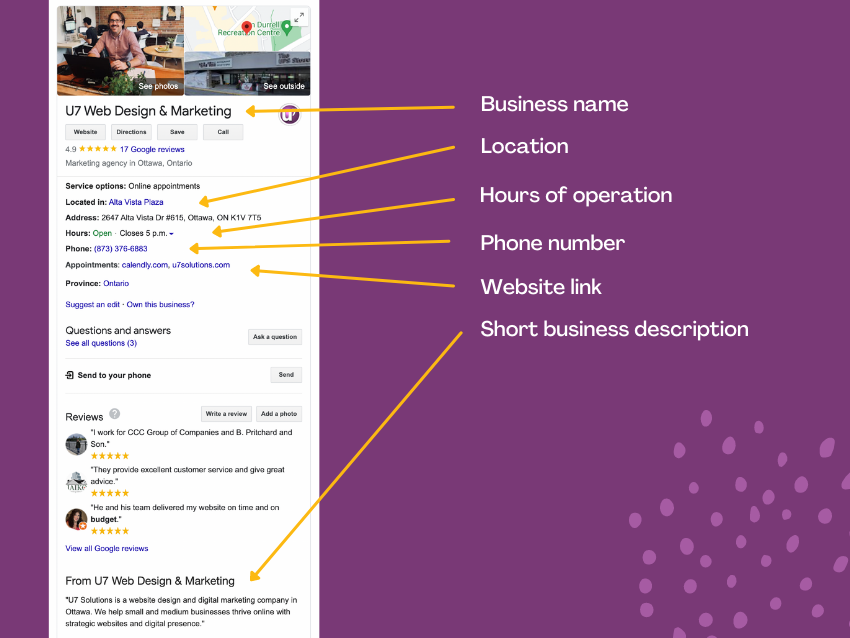The height and width of the screenshot is (638, 850).
Task: Click the Open hours status text
Action: coord(102,233)
